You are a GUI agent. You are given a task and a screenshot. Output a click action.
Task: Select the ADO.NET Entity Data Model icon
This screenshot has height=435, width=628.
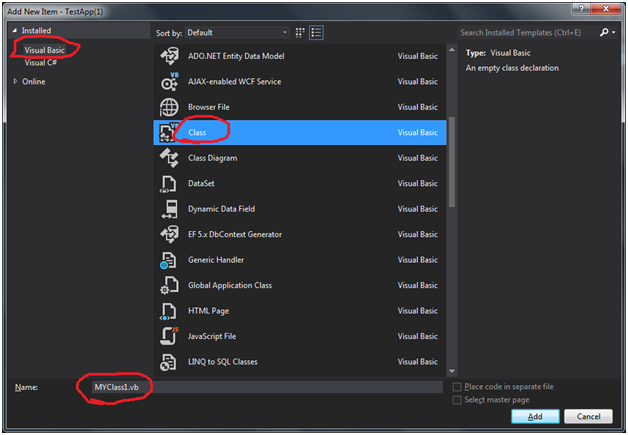(169, 56)
